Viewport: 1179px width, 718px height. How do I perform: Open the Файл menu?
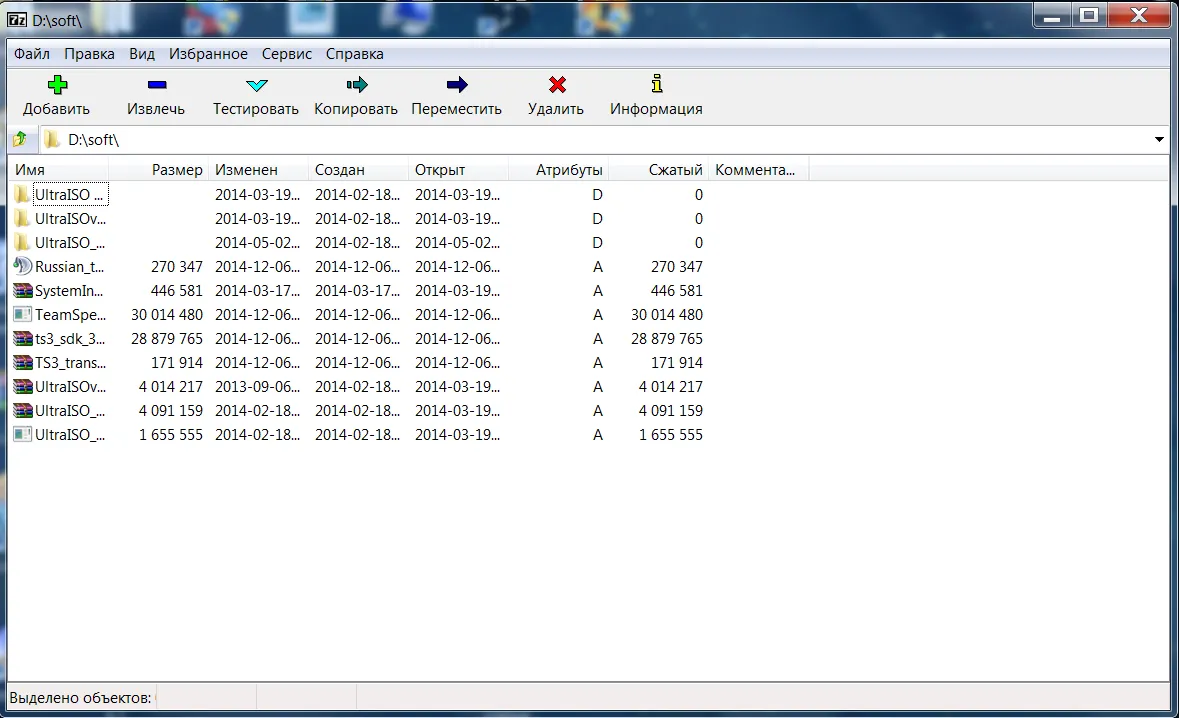click(x=32, y=54)
